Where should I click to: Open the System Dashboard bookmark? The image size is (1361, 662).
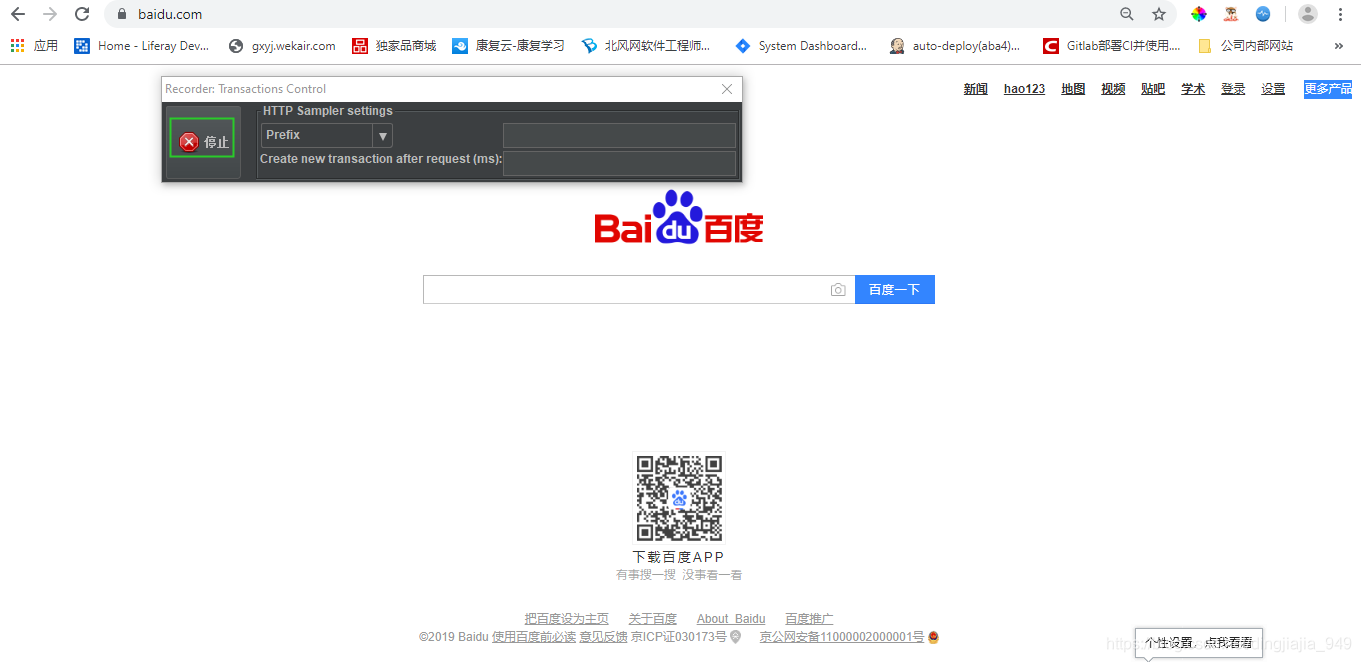801,46
